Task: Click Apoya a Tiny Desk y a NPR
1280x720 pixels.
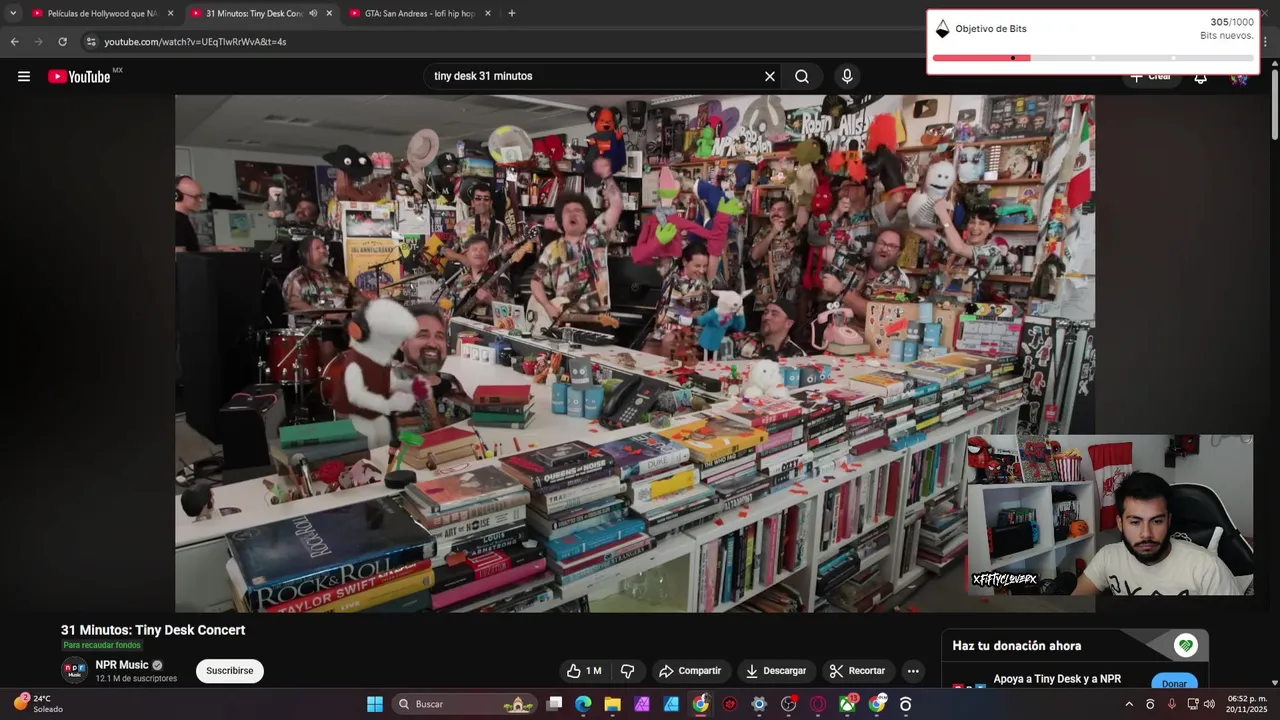Action: [1057, 679]
